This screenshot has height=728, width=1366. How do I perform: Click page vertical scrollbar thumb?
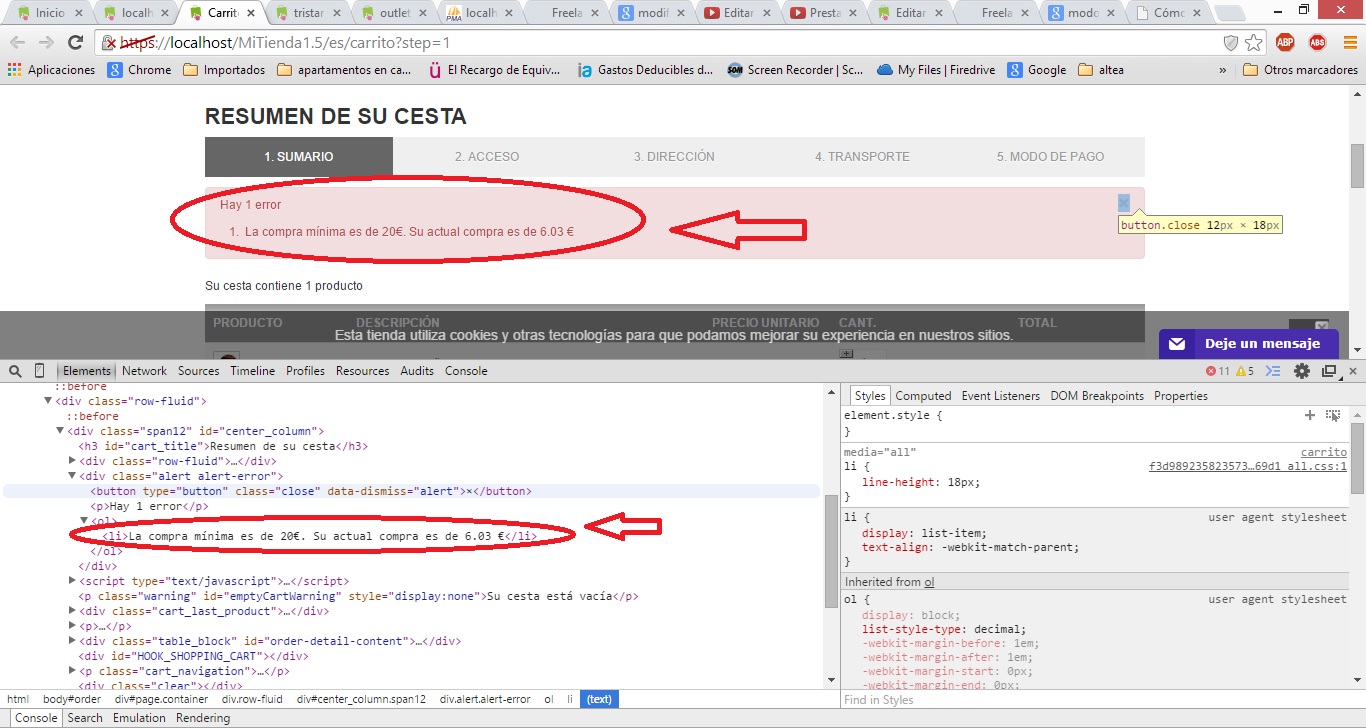[x=1357, y=166]
